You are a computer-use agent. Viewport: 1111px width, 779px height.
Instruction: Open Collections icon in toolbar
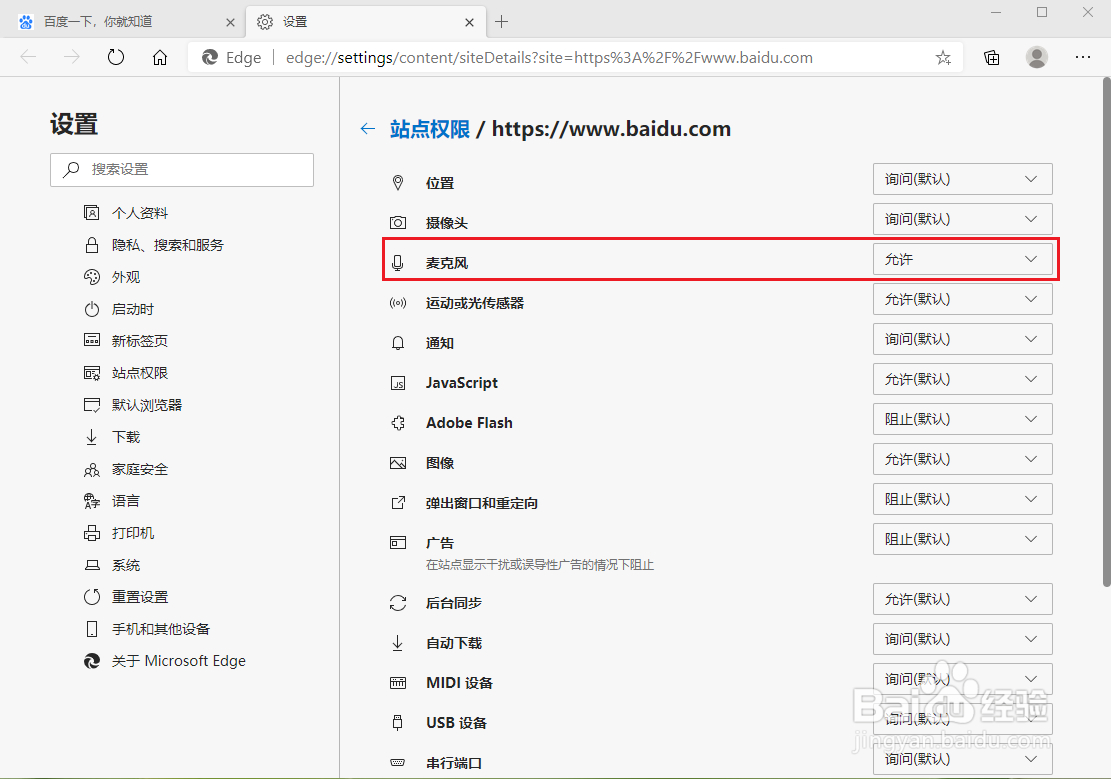[x=992, y=57]
